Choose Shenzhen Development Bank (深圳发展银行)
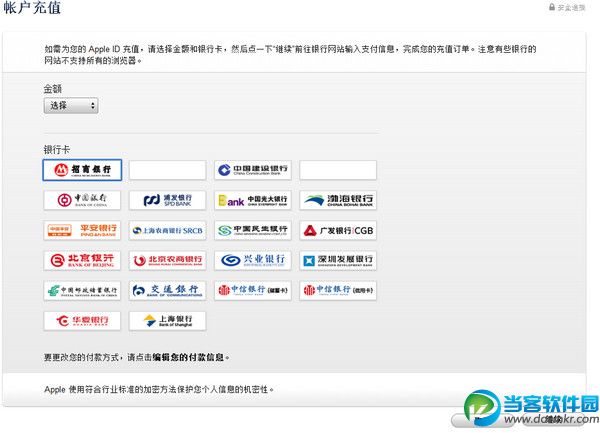This screenshot has width=600, height=433. pos(338,260)
